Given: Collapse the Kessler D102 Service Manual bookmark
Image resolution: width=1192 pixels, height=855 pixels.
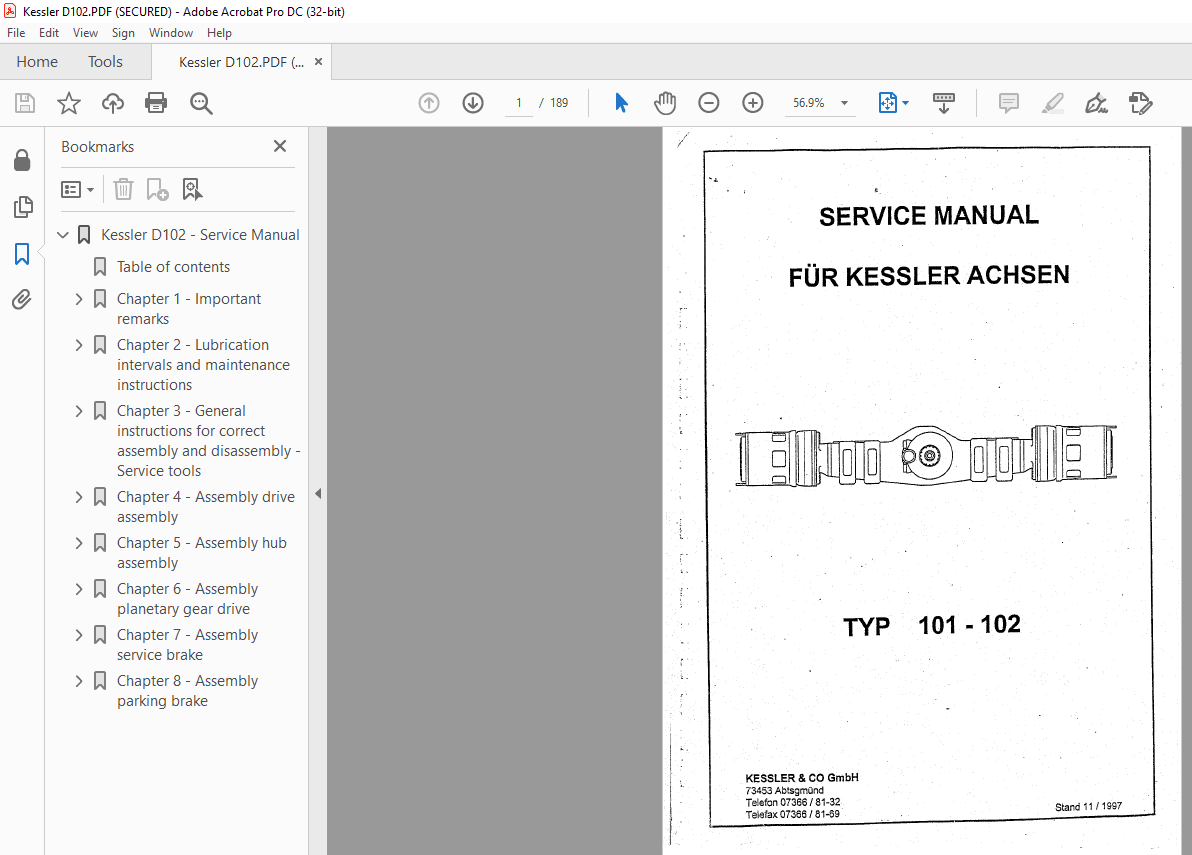Looking at the screenshot, I should (63, 234).
